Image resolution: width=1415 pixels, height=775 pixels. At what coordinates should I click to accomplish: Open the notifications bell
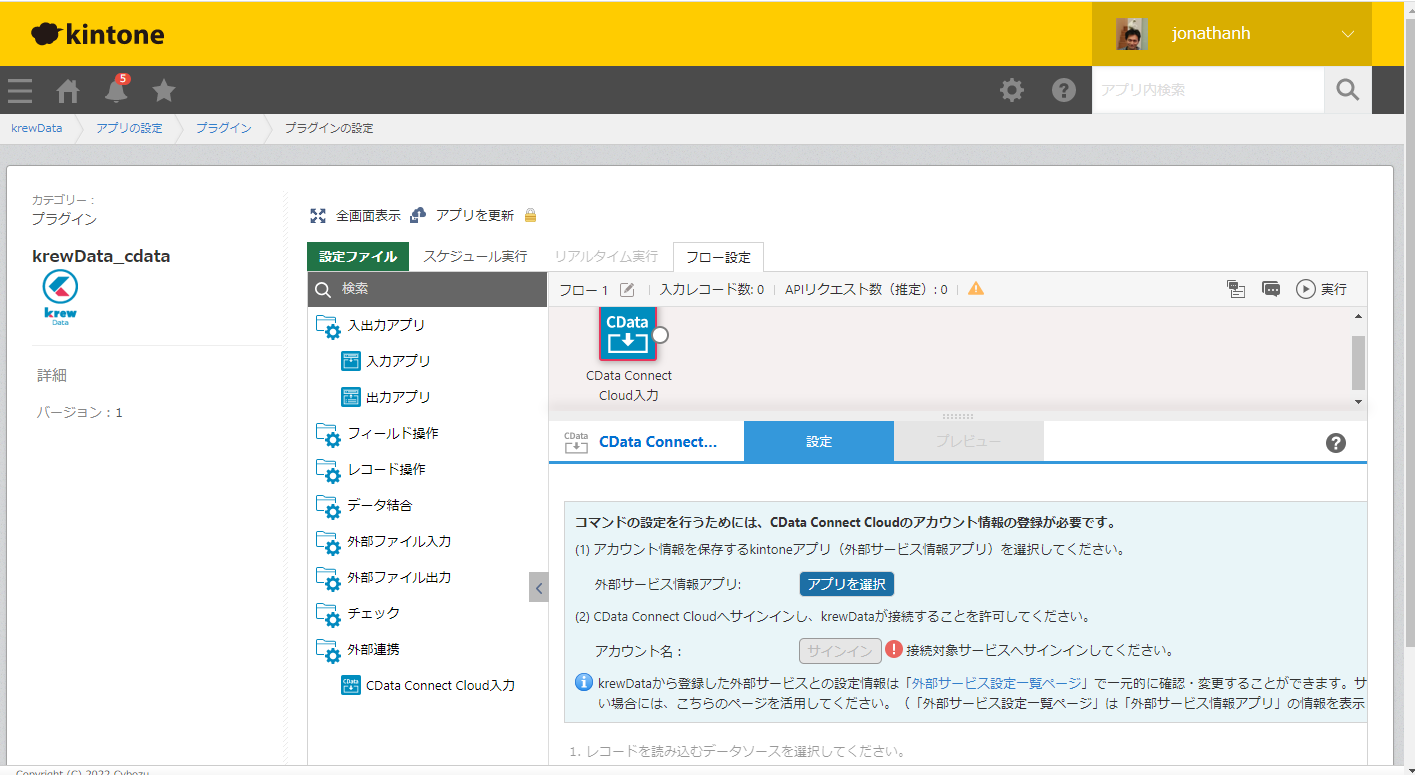[117, 89]
